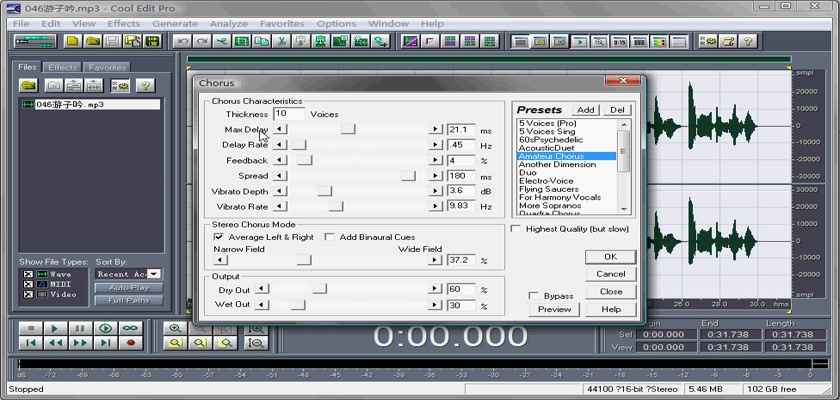Click Zoom In vertically icon
Viewport: 840px width, 400px height.
256,328
